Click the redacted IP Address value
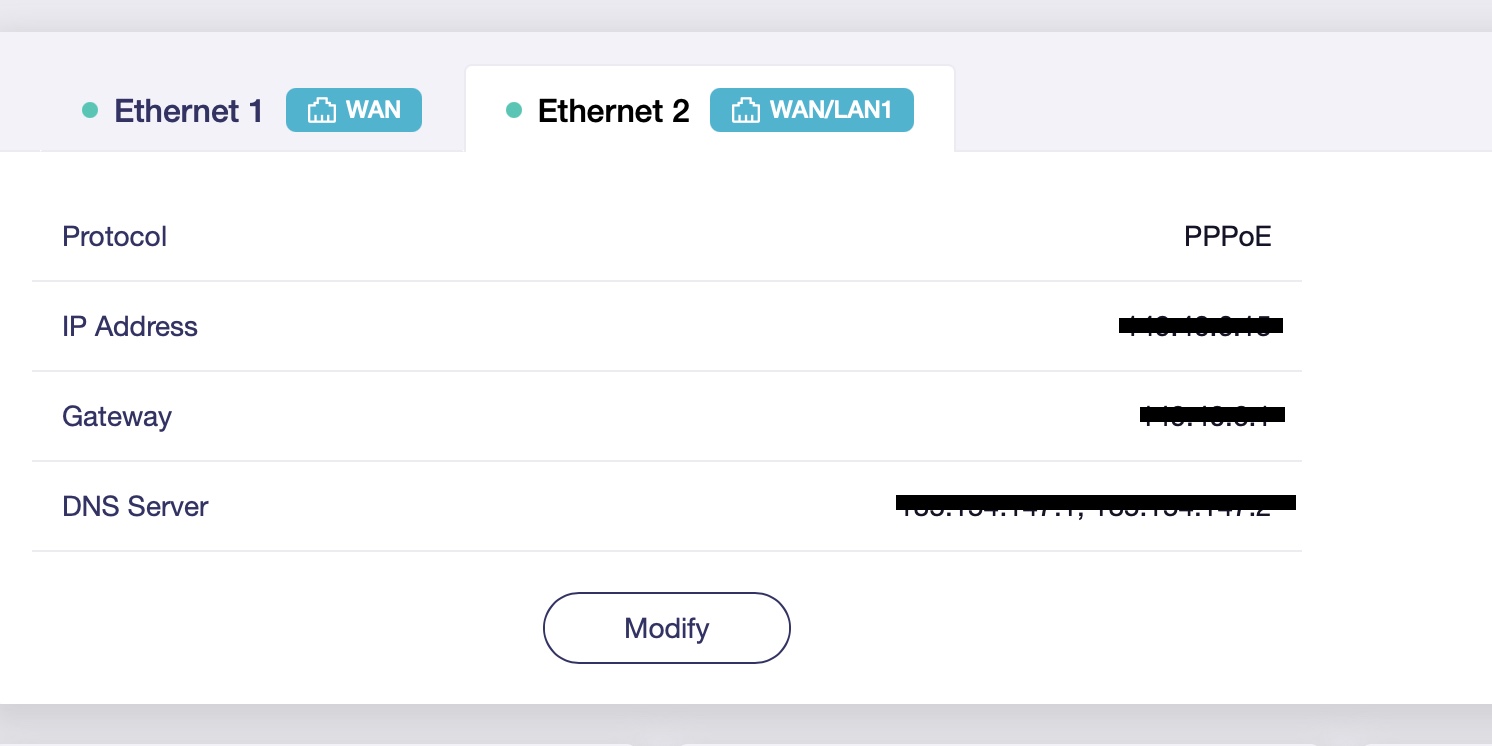The width and height of the screenshot is (1492, 746). (1200, 325)
